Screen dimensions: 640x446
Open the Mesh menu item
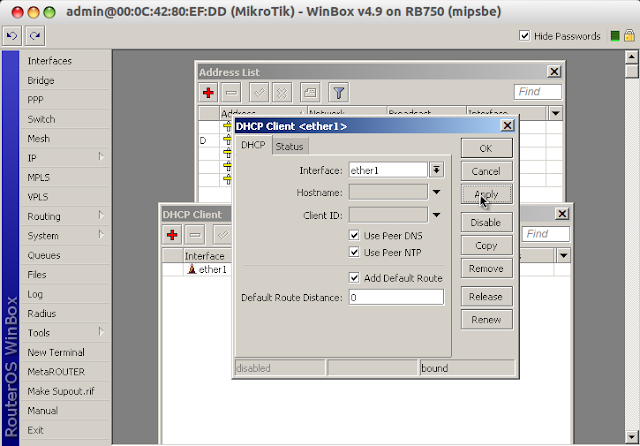pyautogui.click(x=65, y=139)
